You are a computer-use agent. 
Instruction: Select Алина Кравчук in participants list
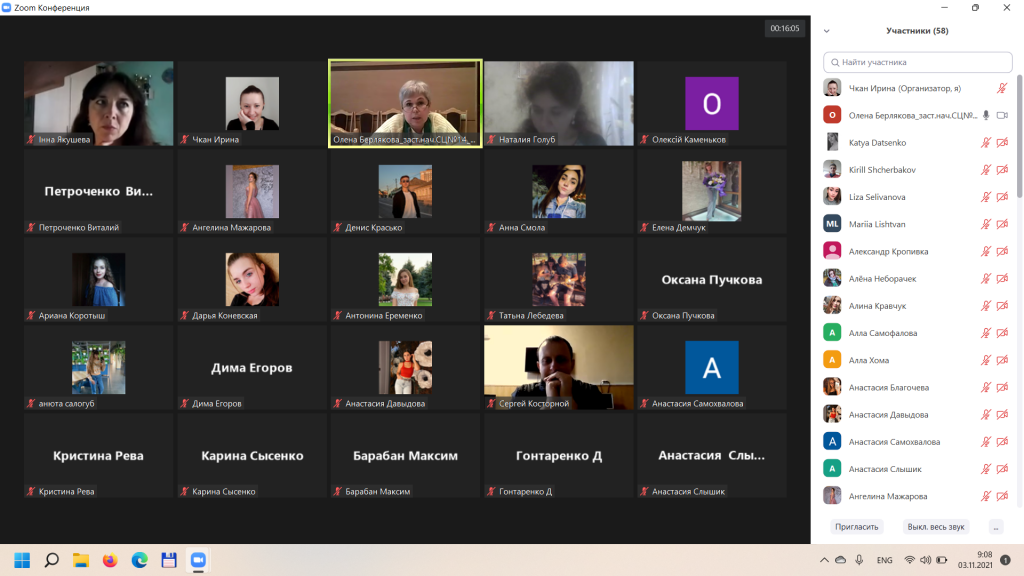[877, 306]
